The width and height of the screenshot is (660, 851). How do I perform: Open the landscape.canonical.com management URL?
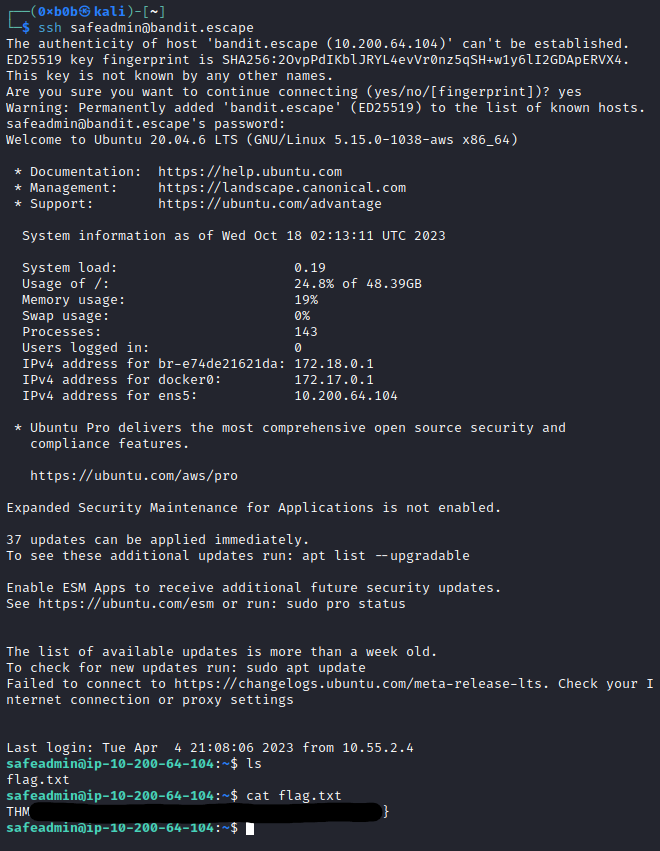tap(282, 188)
